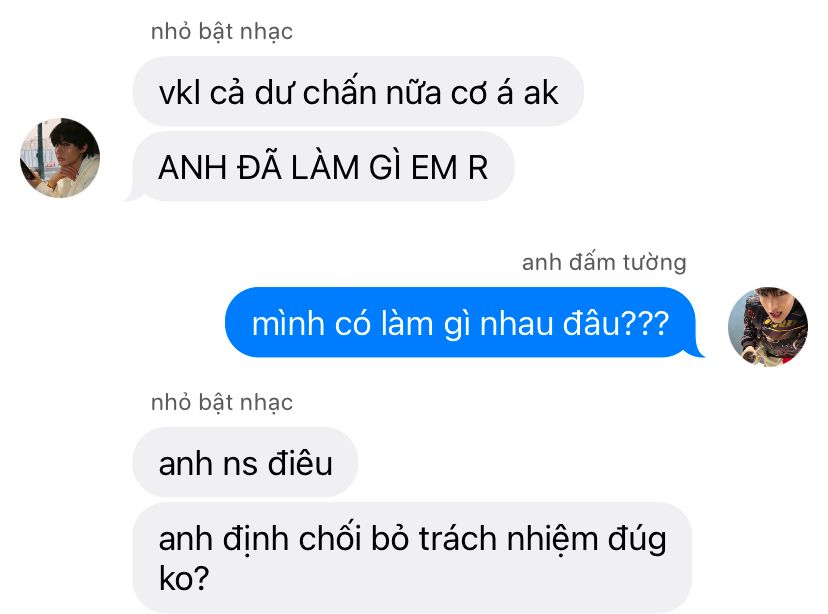Click the gray bubble tail beside left avatar
This screenshot has height=614, width=828.
point(134,194)
